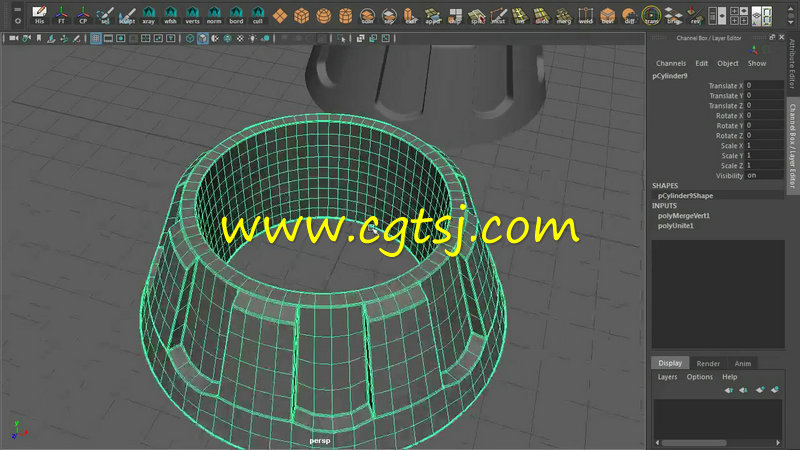This screenshot has width=800, height=450.
Task: Click the Rotate Y value field
Action: coord(764,126)
